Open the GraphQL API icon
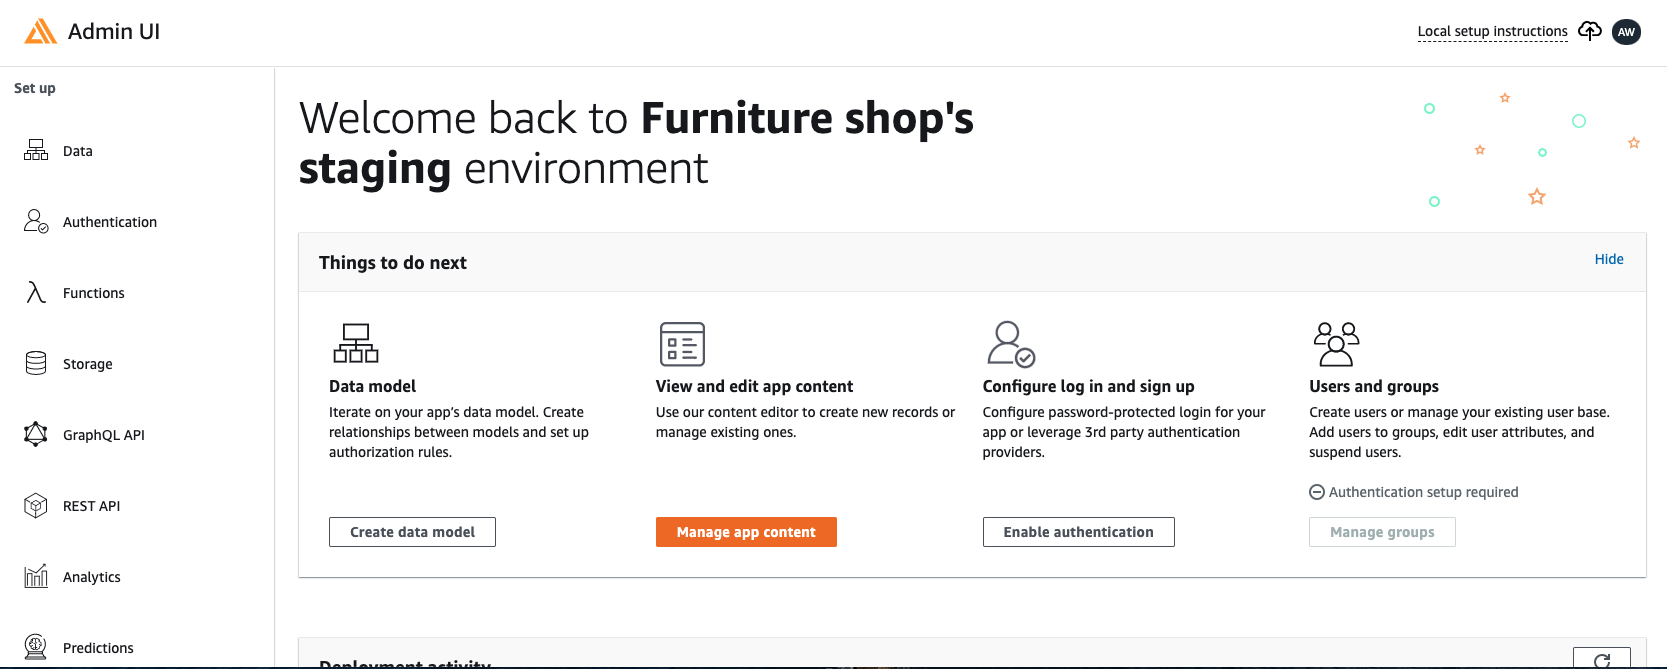1667x669 pixels. [x=36, y=434]
